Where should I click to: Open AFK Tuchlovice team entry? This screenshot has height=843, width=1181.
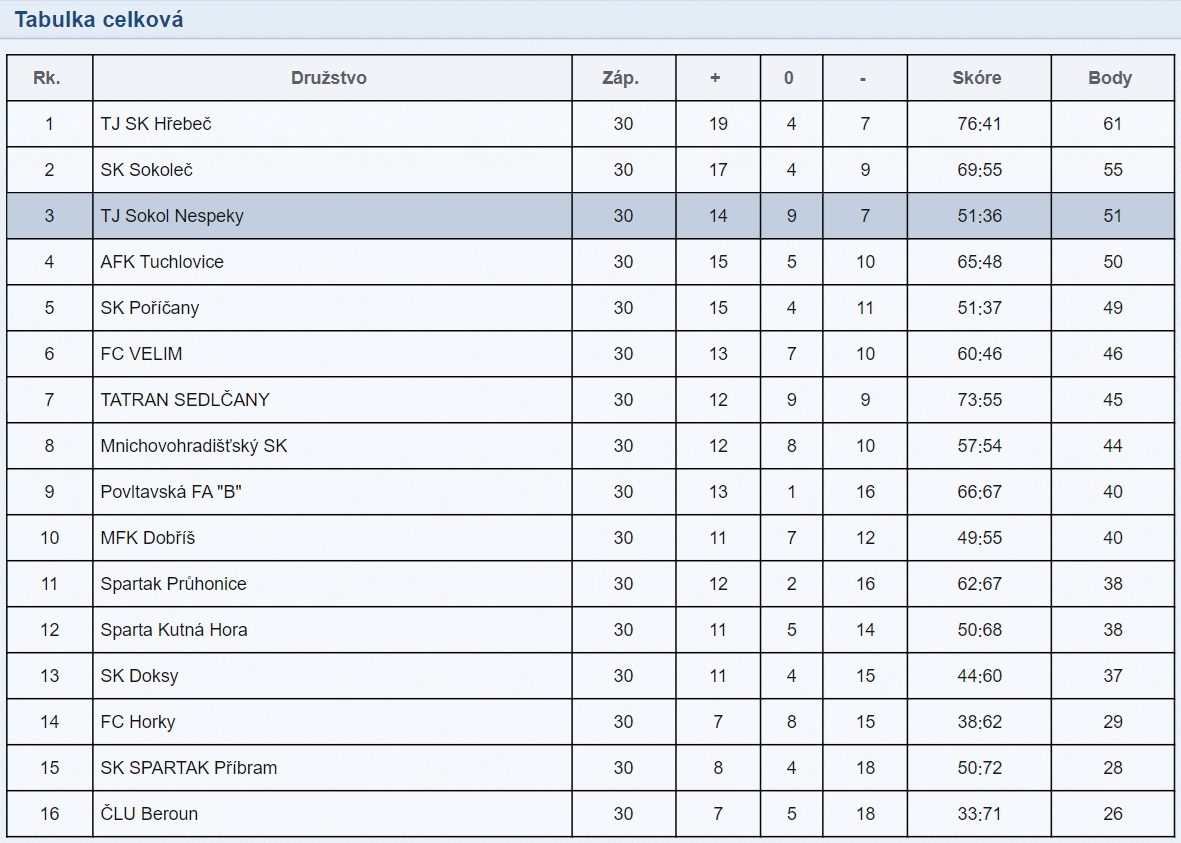pyautogui.click(x=162, y=262)
